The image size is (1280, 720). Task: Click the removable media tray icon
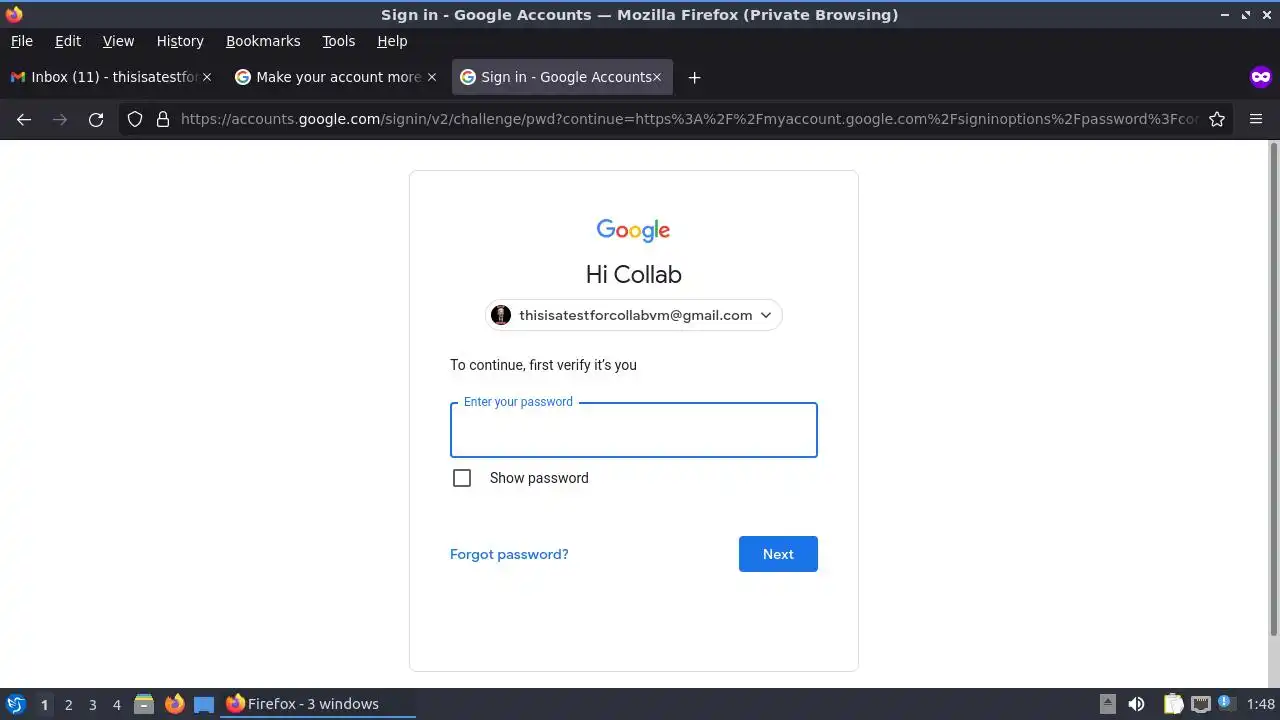(1108, 704)
